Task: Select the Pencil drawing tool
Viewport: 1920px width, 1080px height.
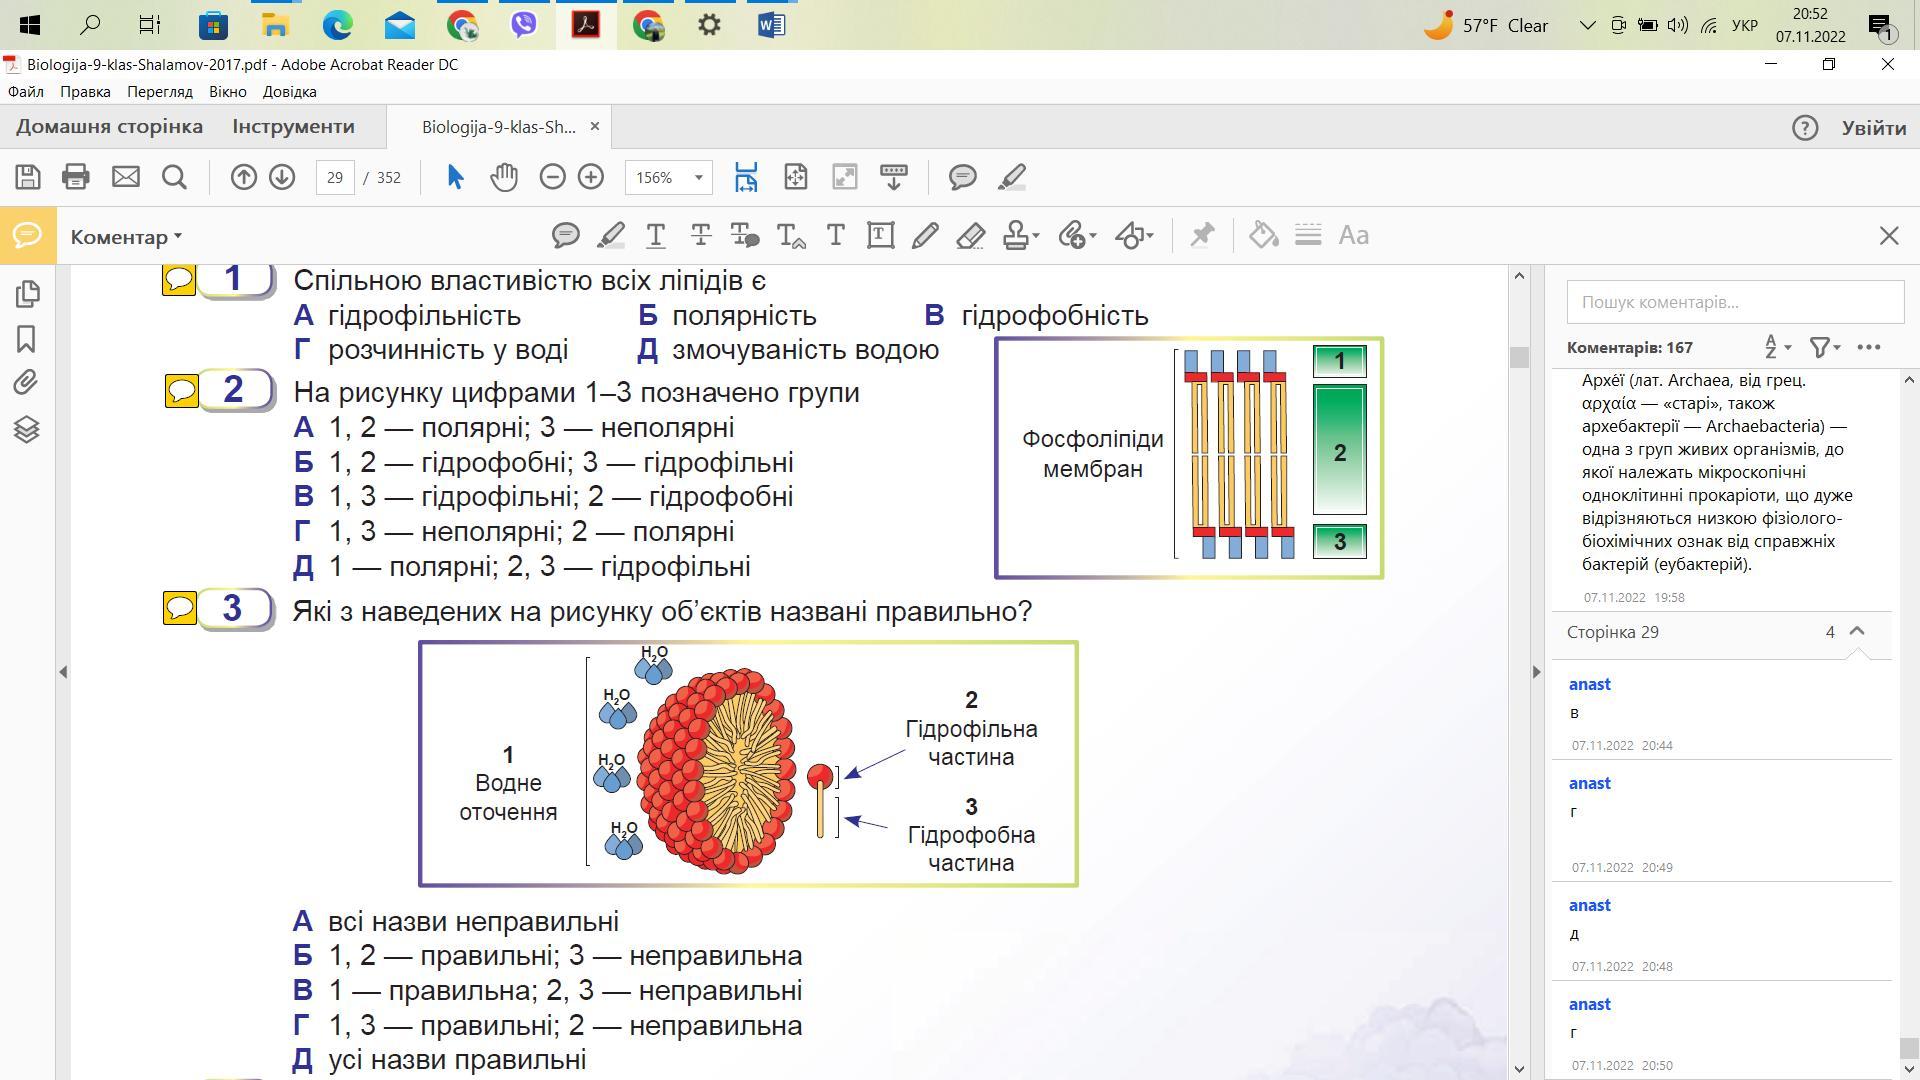Action: pos(925,236)
